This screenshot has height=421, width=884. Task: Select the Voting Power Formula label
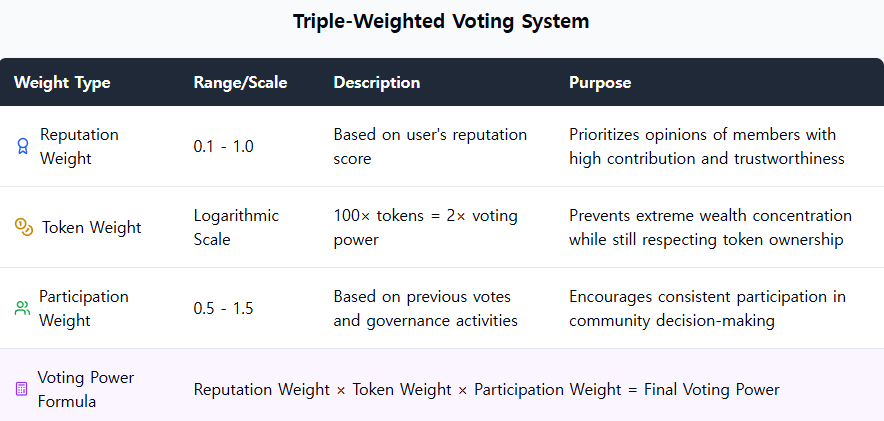(x=85, y=389)
